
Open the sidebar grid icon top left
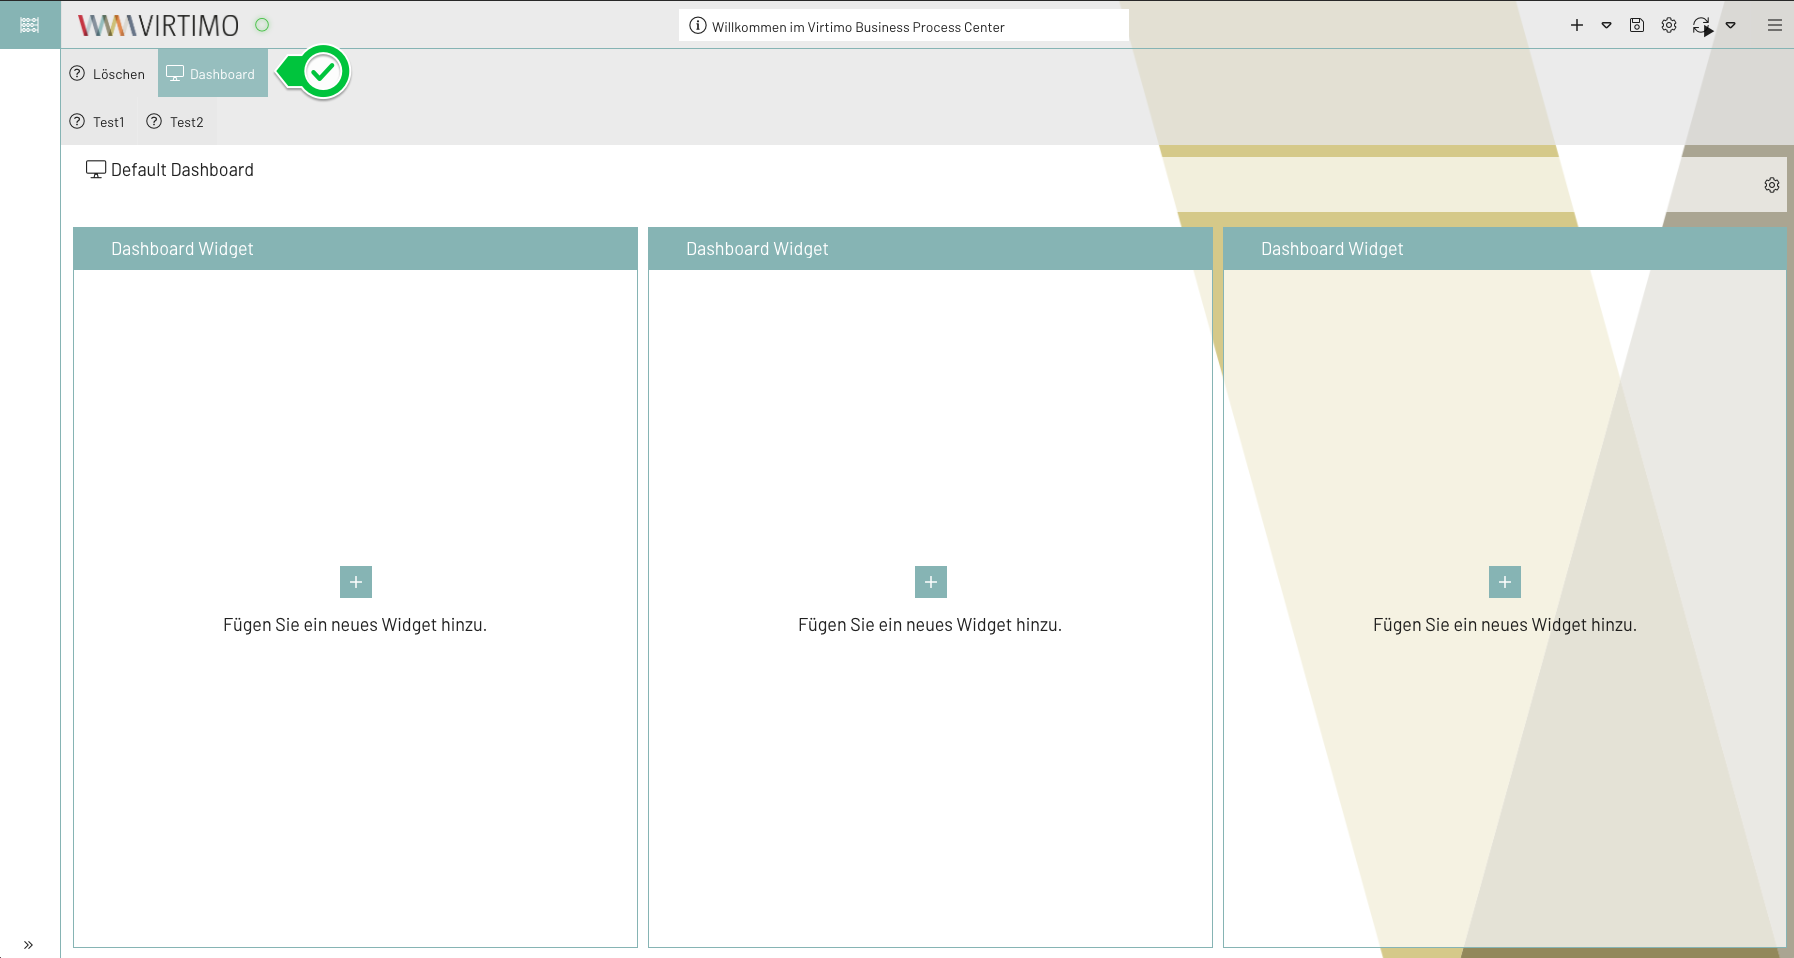pos(29,24)
